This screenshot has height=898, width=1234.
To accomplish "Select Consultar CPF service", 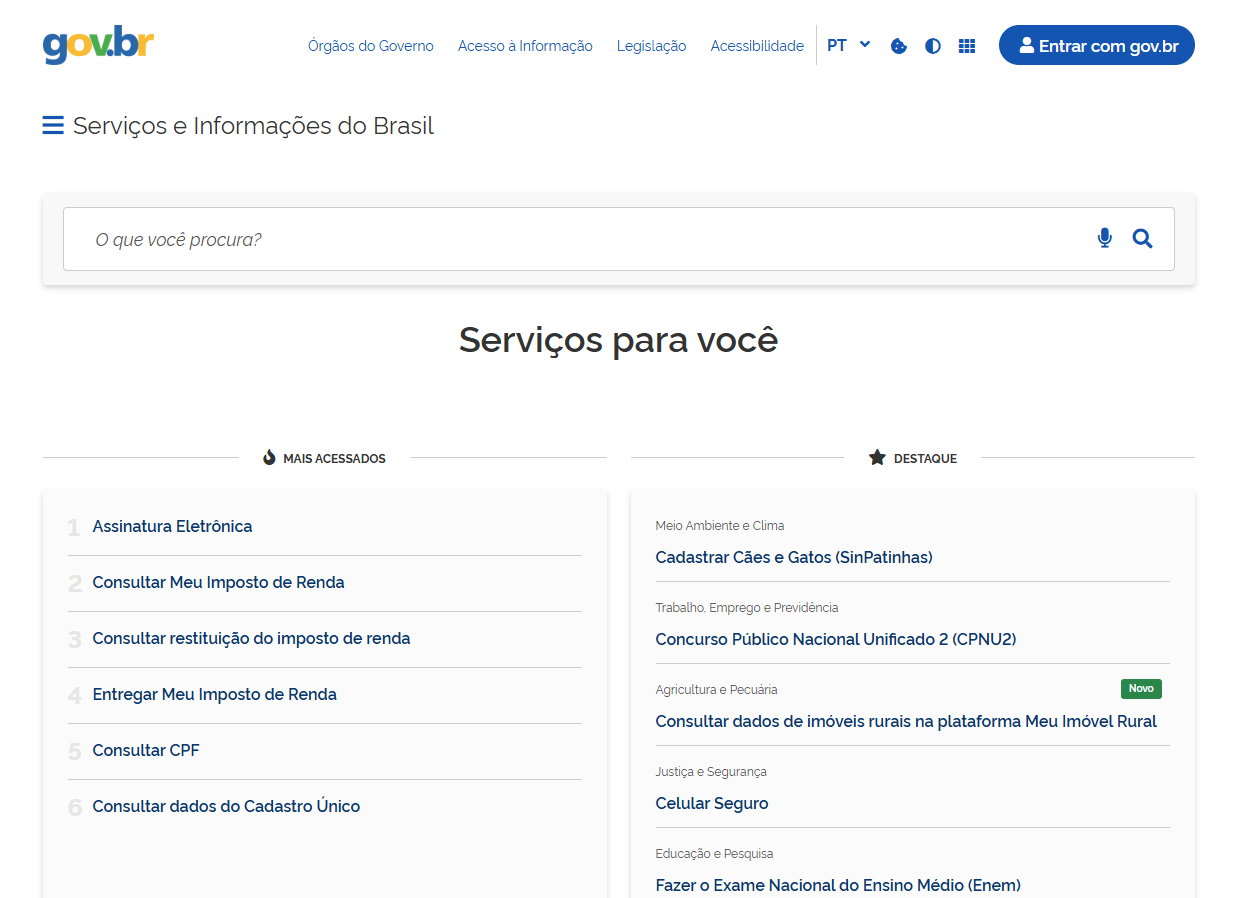I will pos(146,750).
